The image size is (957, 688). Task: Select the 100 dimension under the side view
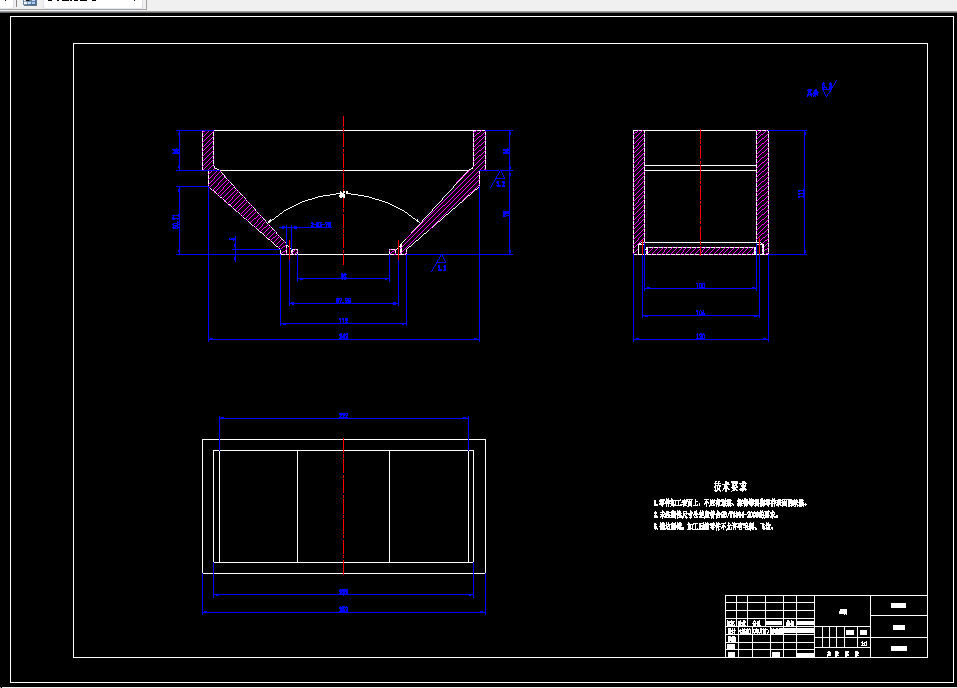coord(701,286)
